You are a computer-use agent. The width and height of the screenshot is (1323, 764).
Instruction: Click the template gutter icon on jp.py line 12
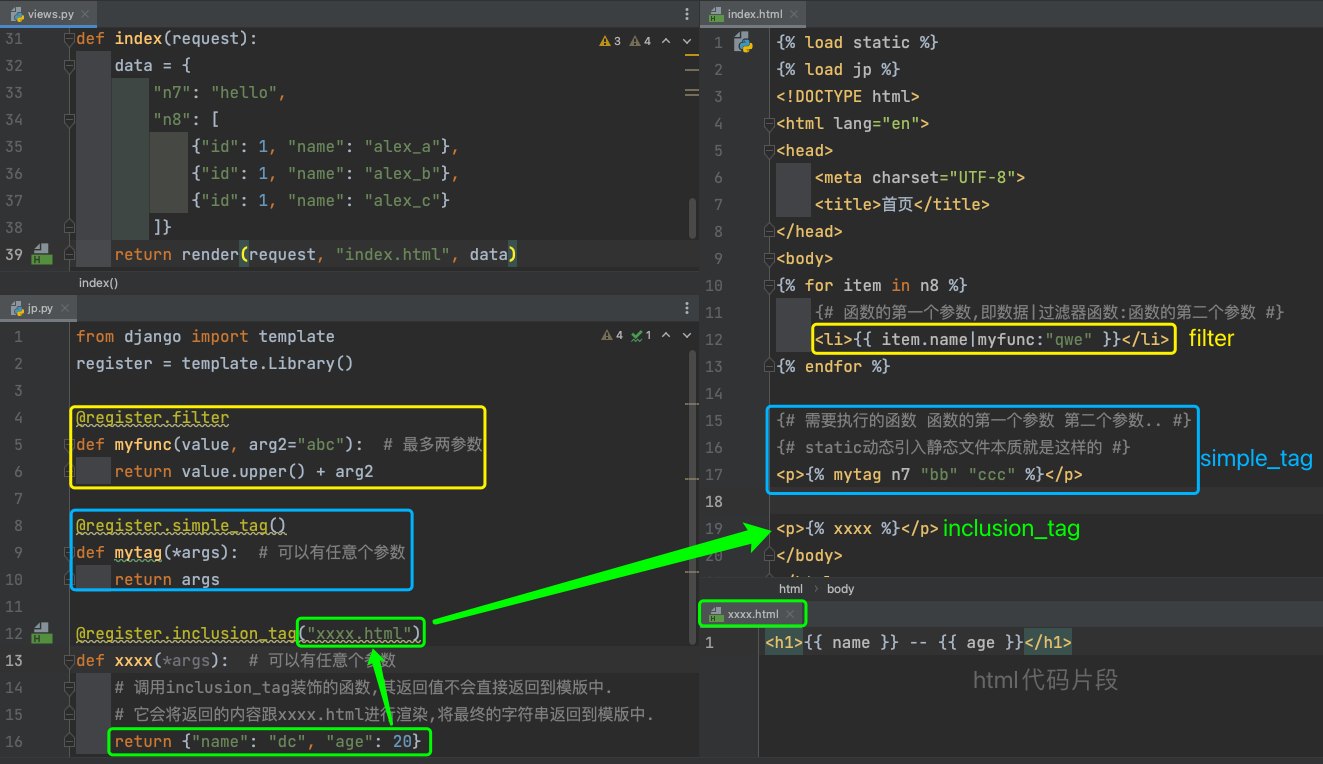42,633
